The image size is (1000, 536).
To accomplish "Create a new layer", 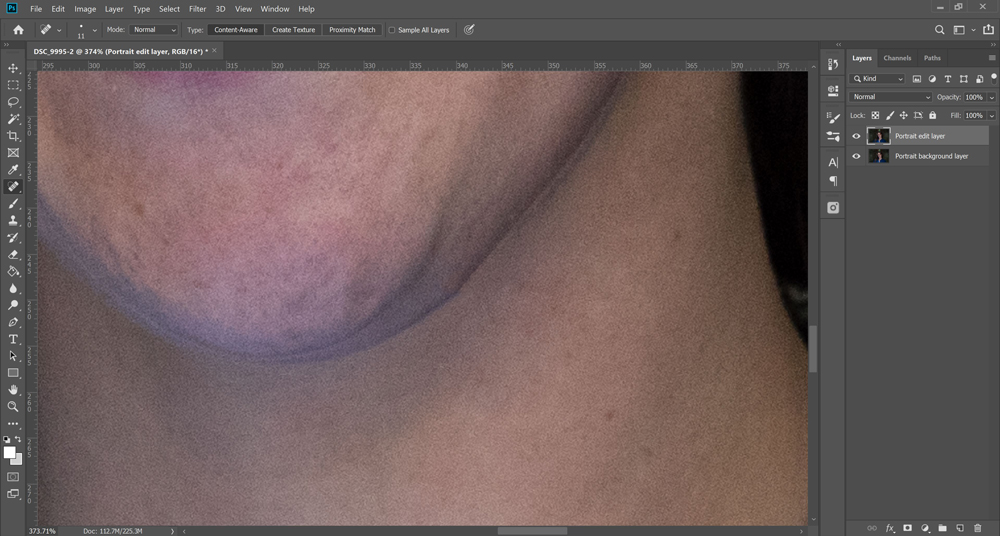I will click(x=960, y=528).
